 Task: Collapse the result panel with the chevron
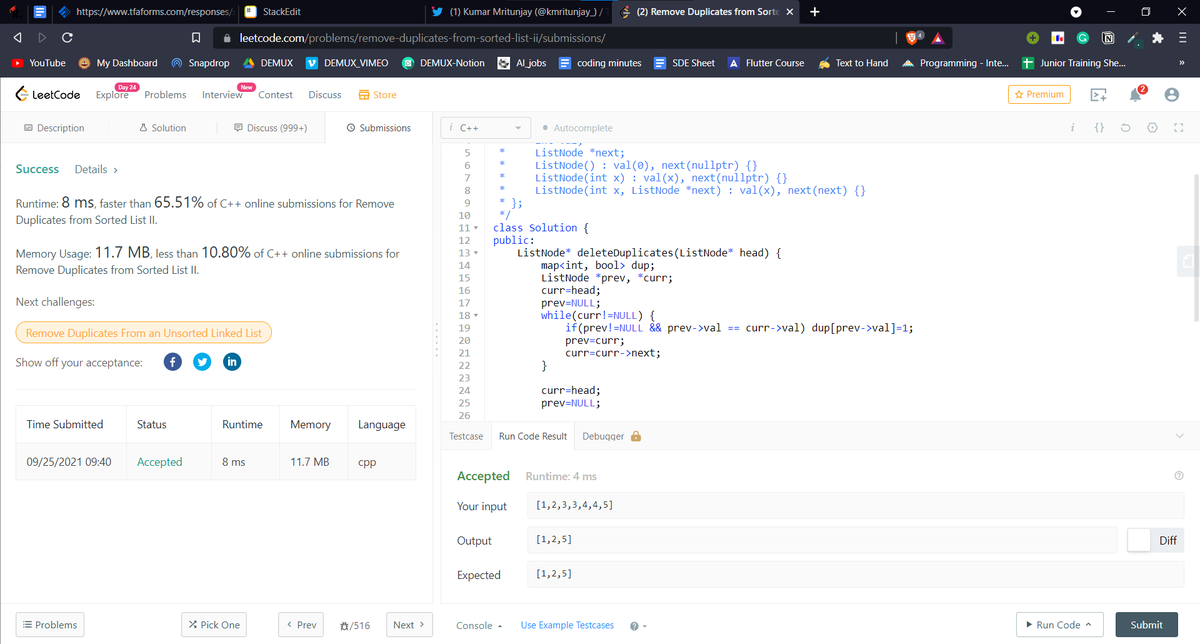coord(1179,436)
